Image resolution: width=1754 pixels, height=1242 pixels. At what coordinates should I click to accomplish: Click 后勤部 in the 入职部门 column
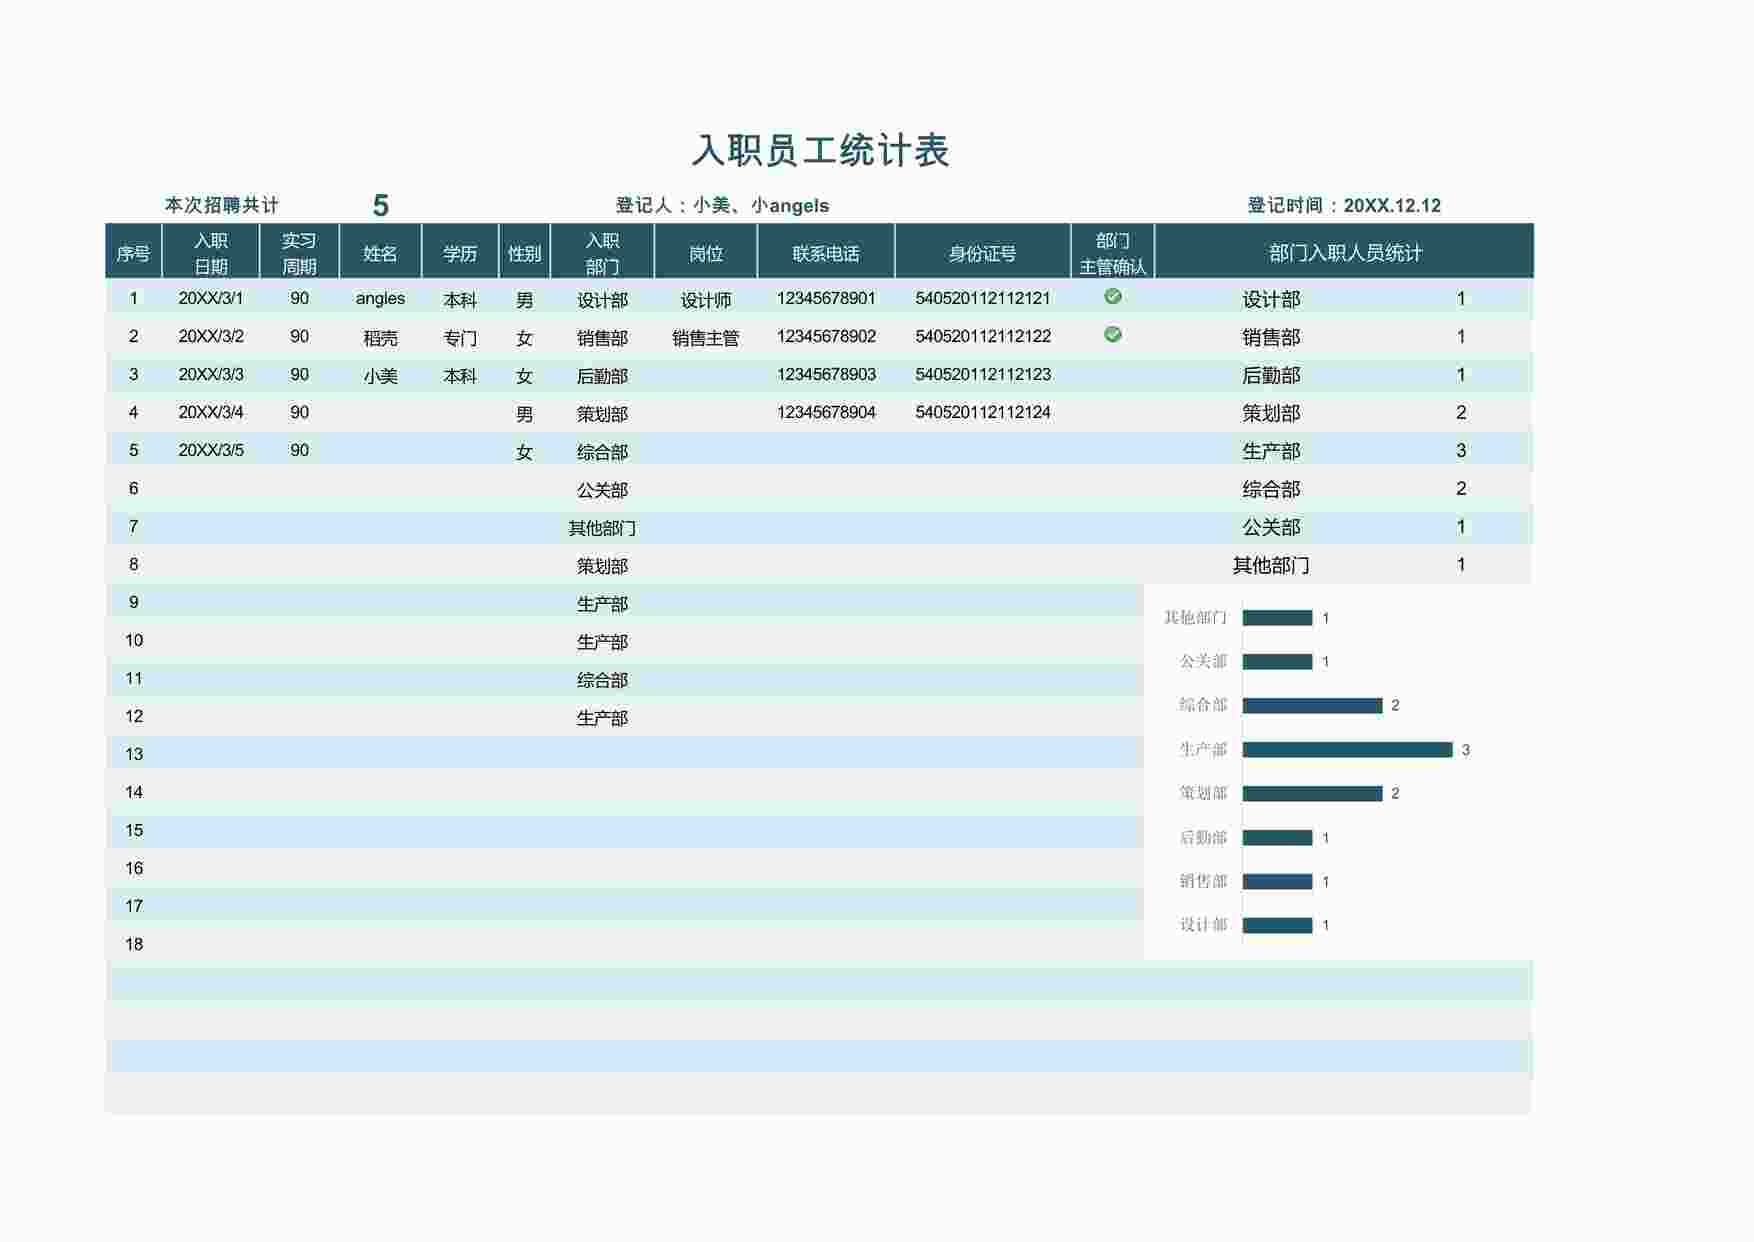(602, 376)
